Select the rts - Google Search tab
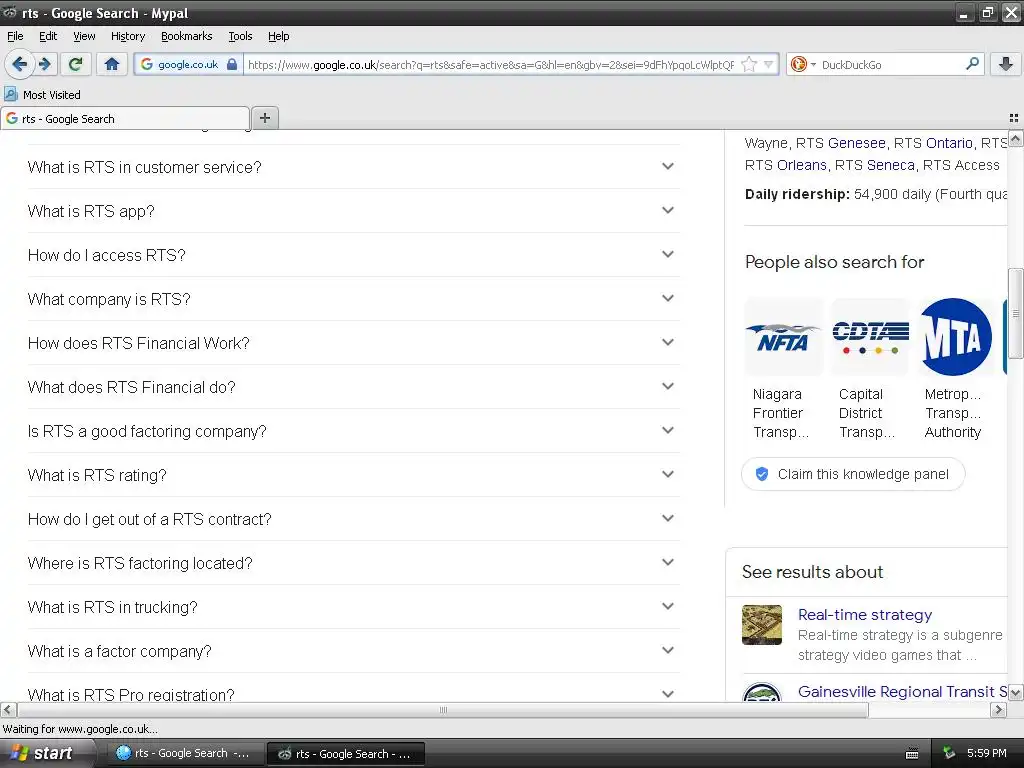Viewport: 1024px width, 768px height. [125, 118]
